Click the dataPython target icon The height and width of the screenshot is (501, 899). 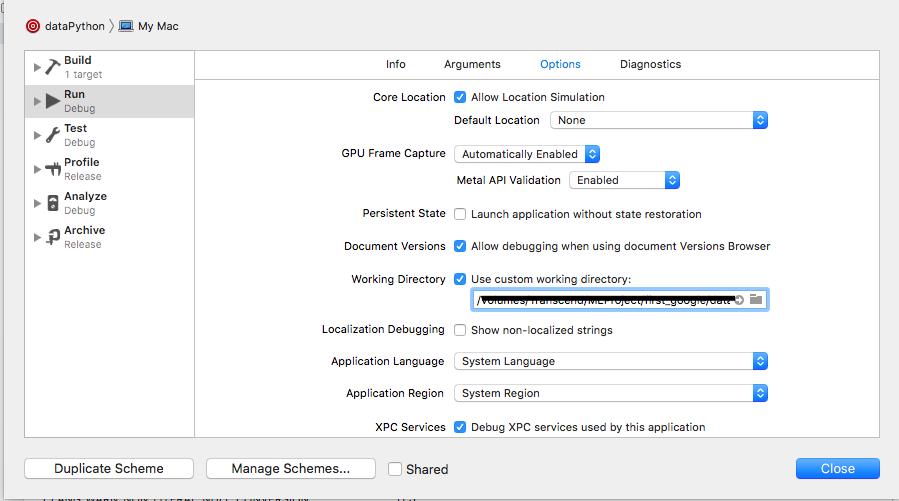[x=33, y=26]
